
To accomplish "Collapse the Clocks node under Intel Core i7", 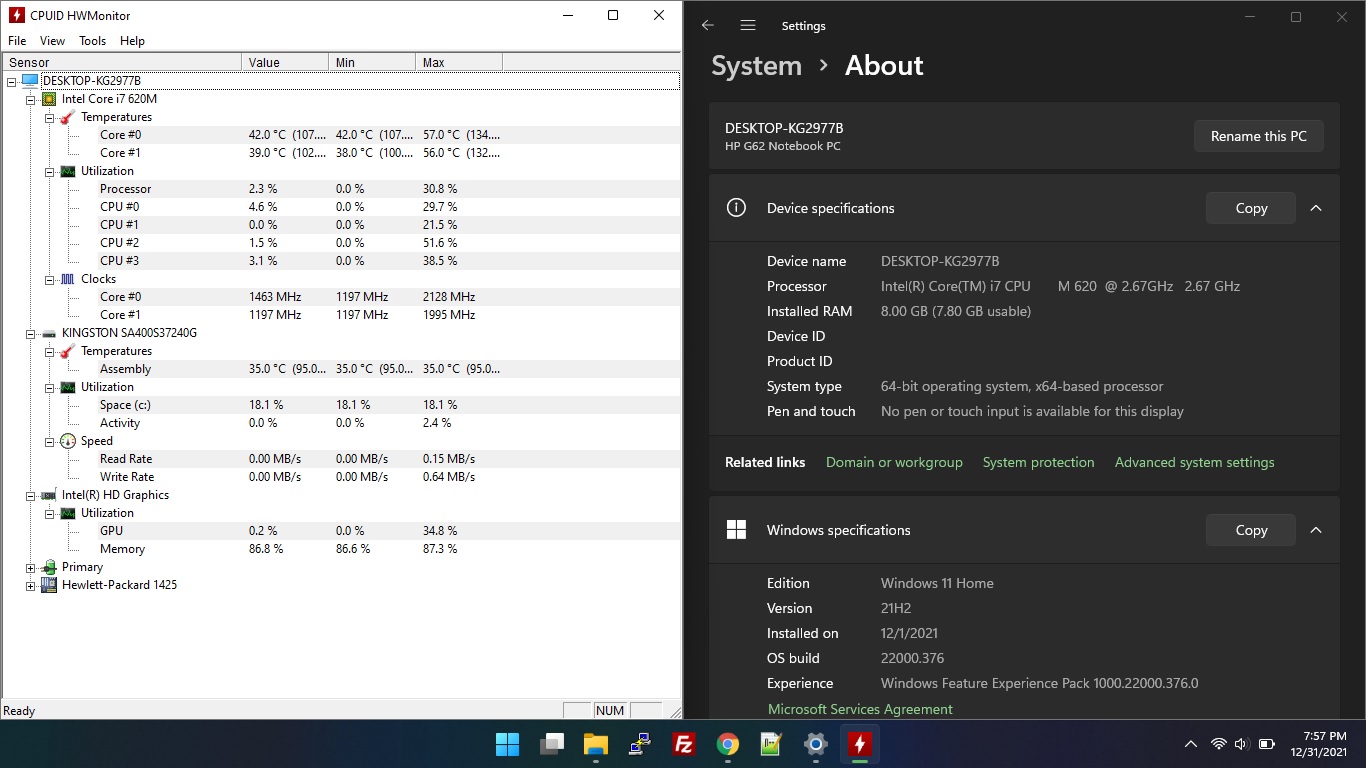I will (49, 280).
